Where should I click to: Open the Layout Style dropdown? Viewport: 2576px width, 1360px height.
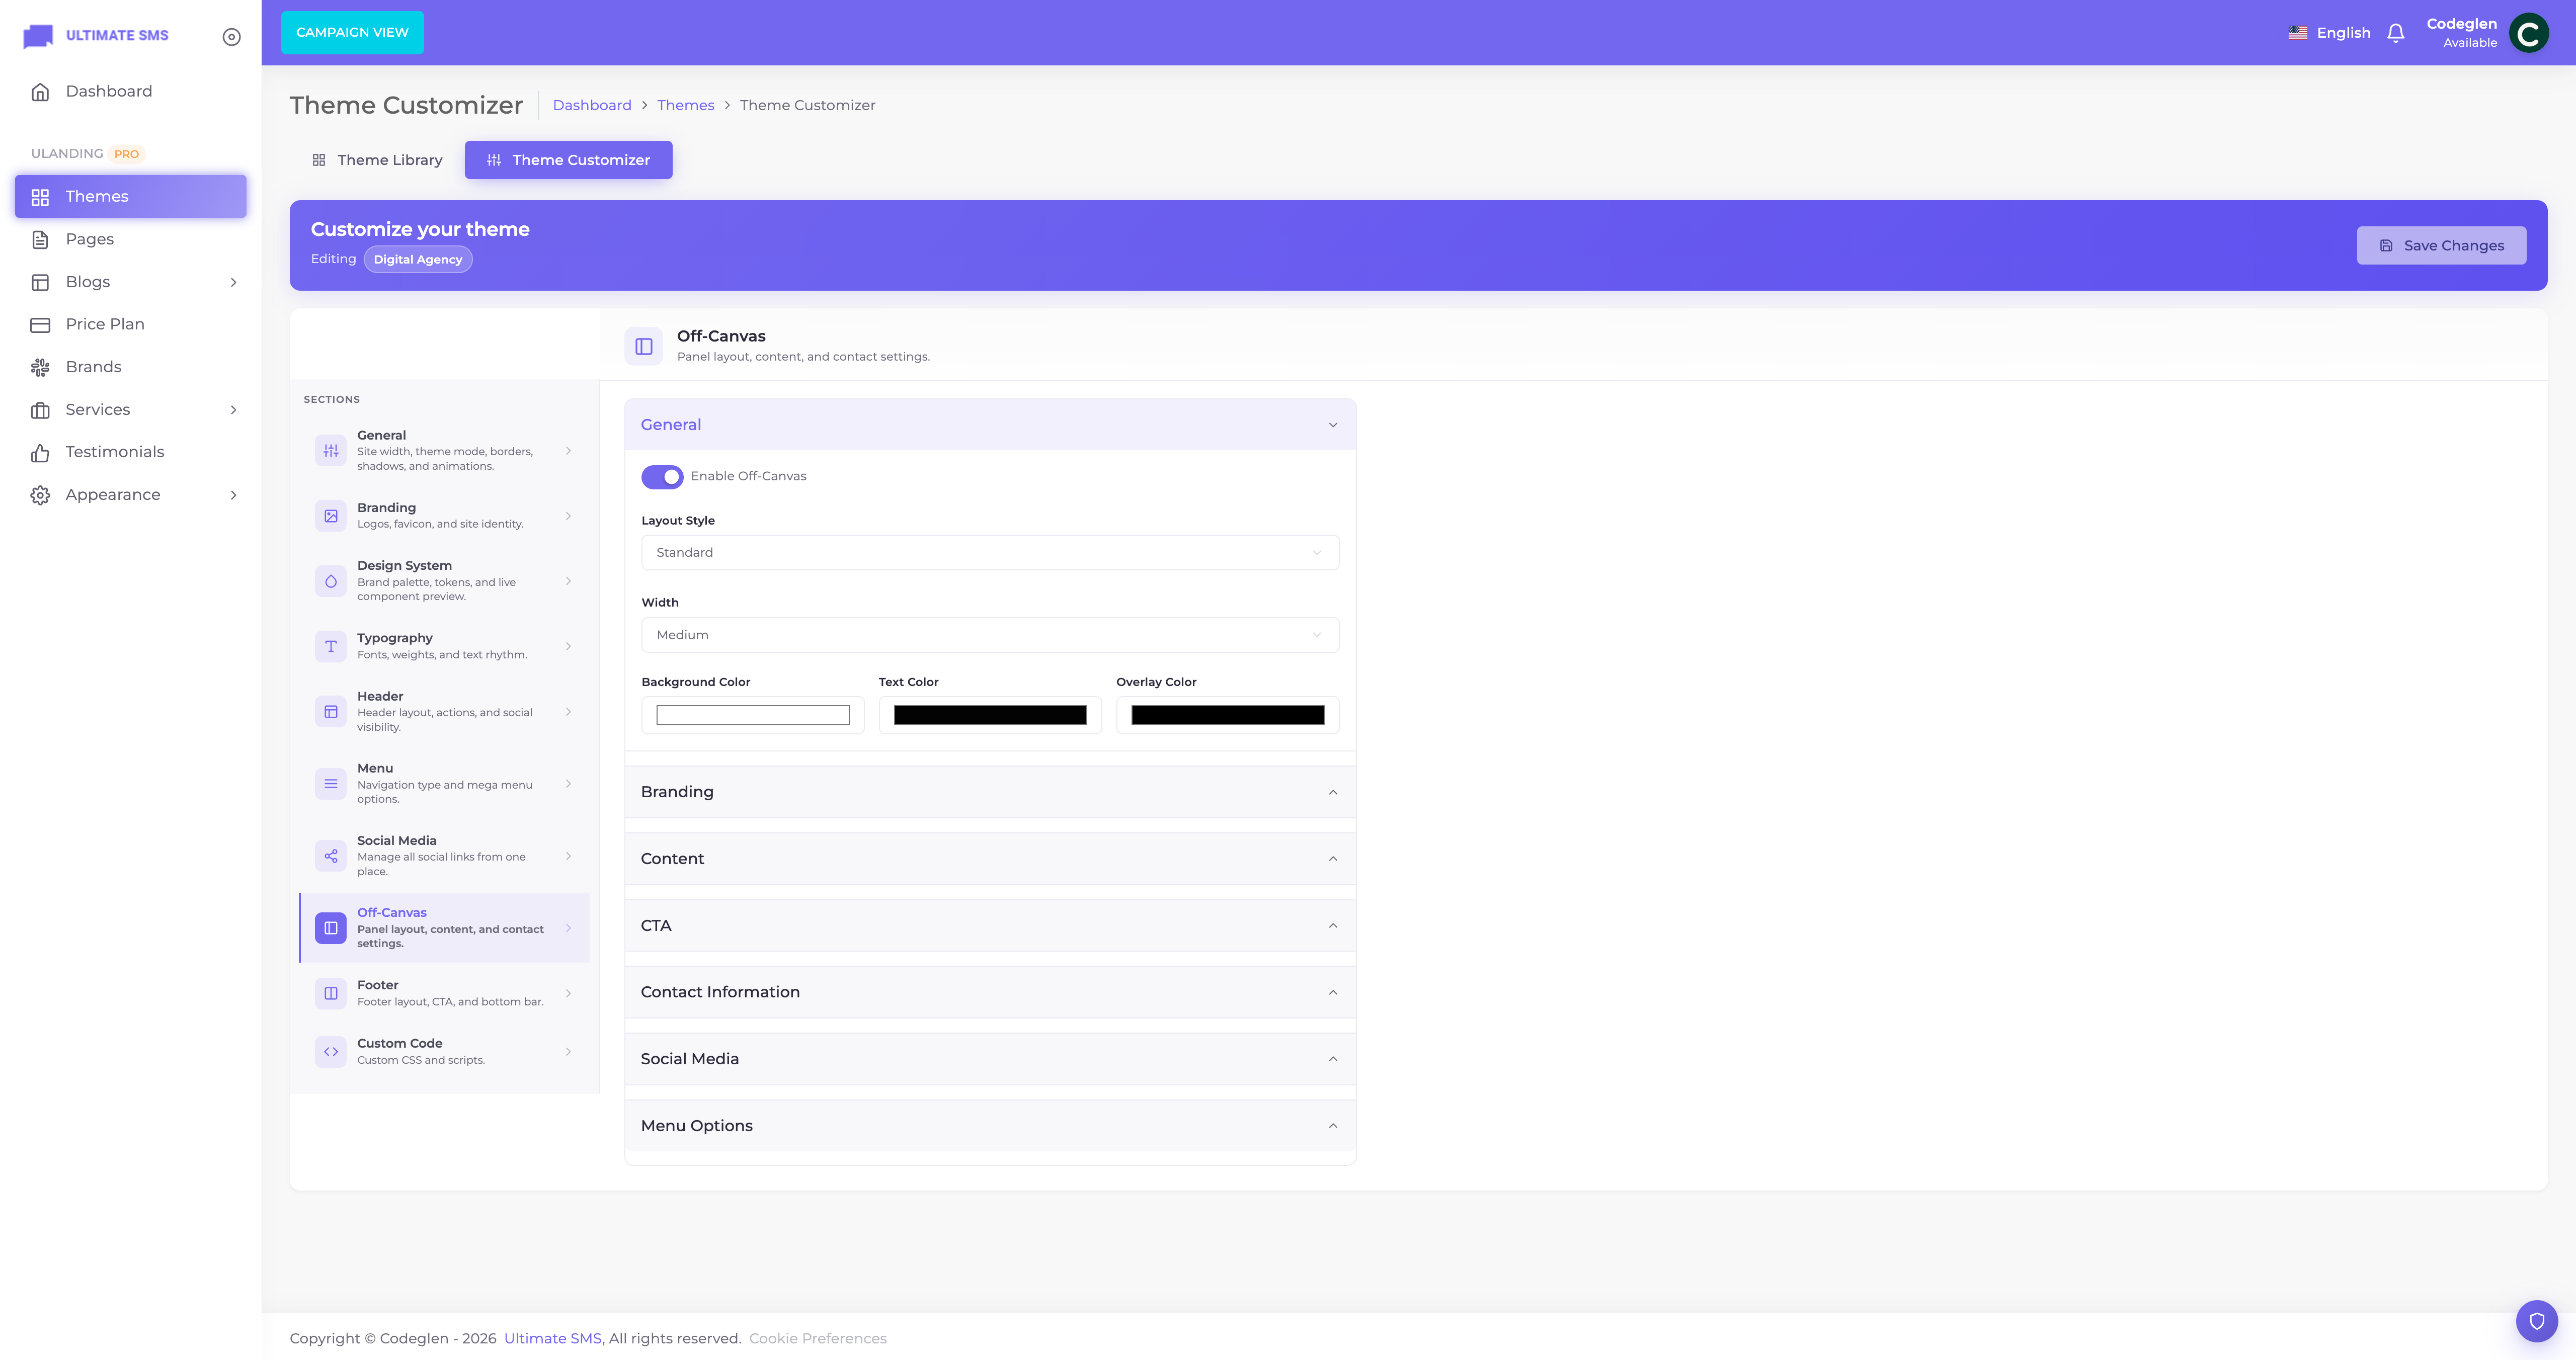pos(990,553)
